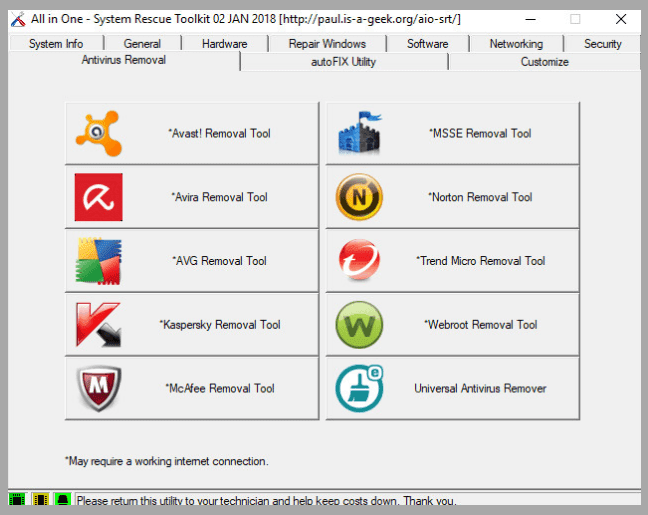Image resolution: width=648 pixels, height=515 pixels.
Task: Click the McAfee shield icon
Action: point(98,388)
